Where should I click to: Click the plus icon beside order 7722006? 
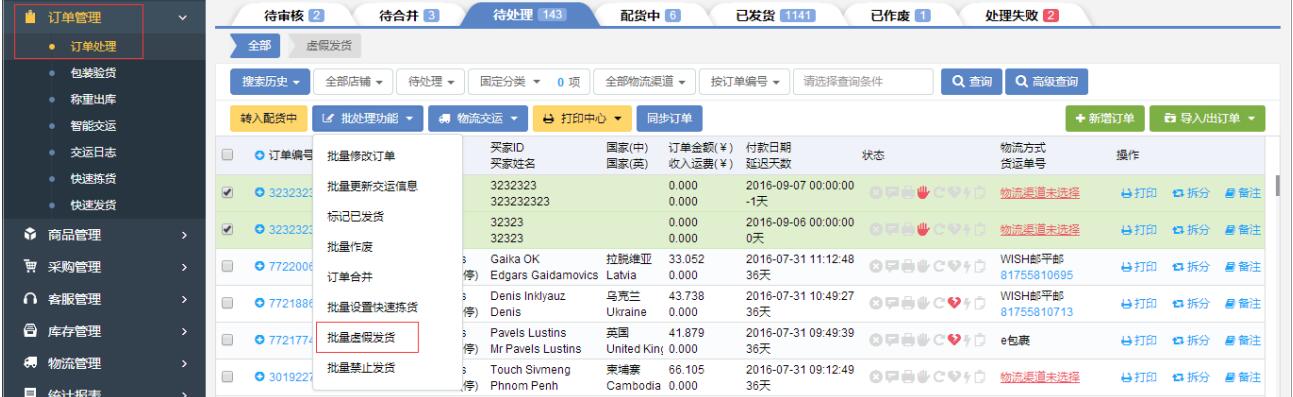tap(260, 266)
